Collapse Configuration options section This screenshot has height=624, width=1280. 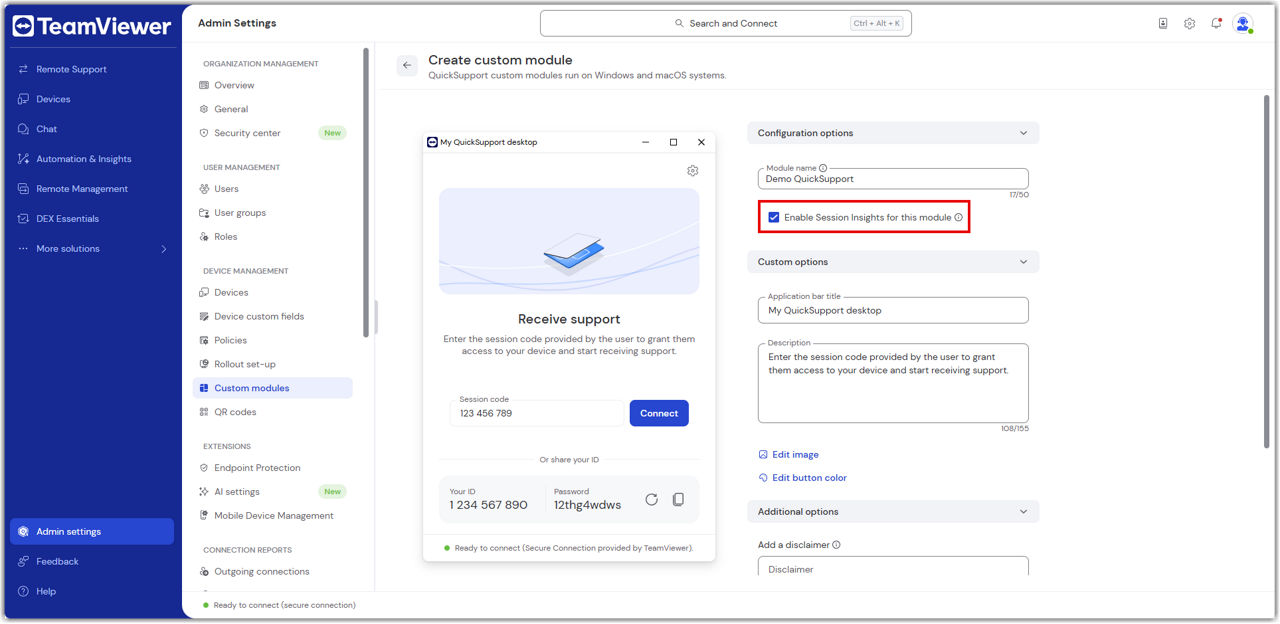(1023, 133)
